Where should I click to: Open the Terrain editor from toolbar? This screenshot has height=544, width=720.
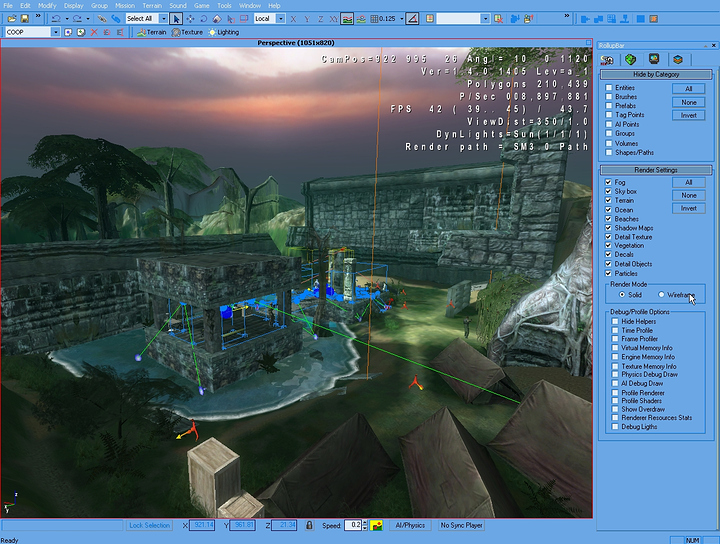coord(149,32)
